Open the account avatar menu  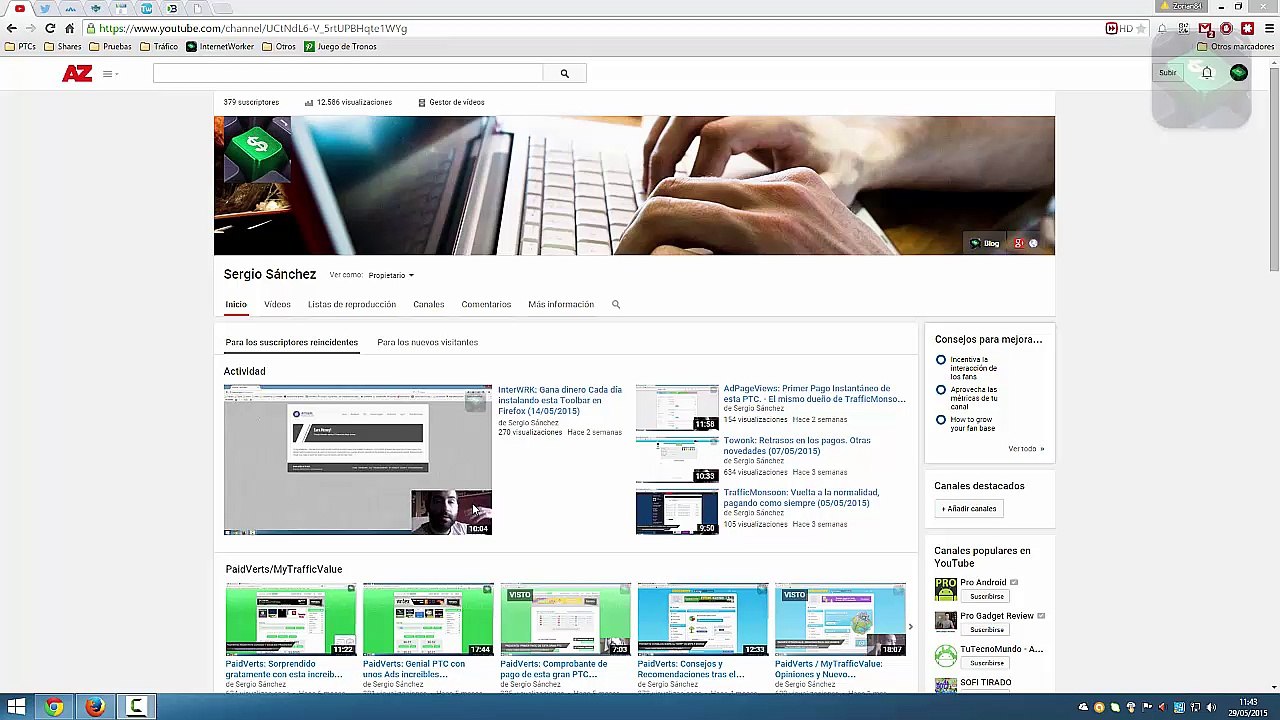click(1239, 73)
